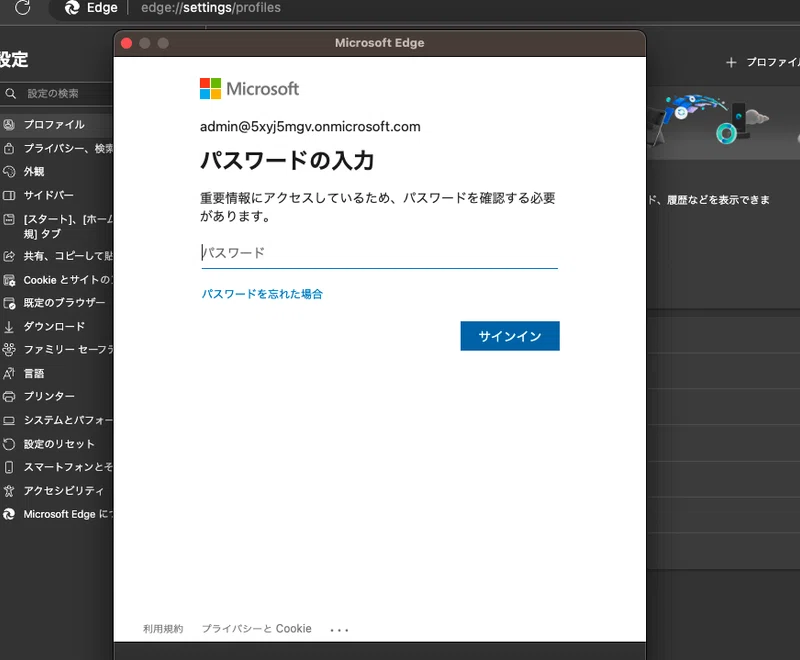Click the three-dots more options in footer
Screen dimensions: 800x660
point(339,630)
